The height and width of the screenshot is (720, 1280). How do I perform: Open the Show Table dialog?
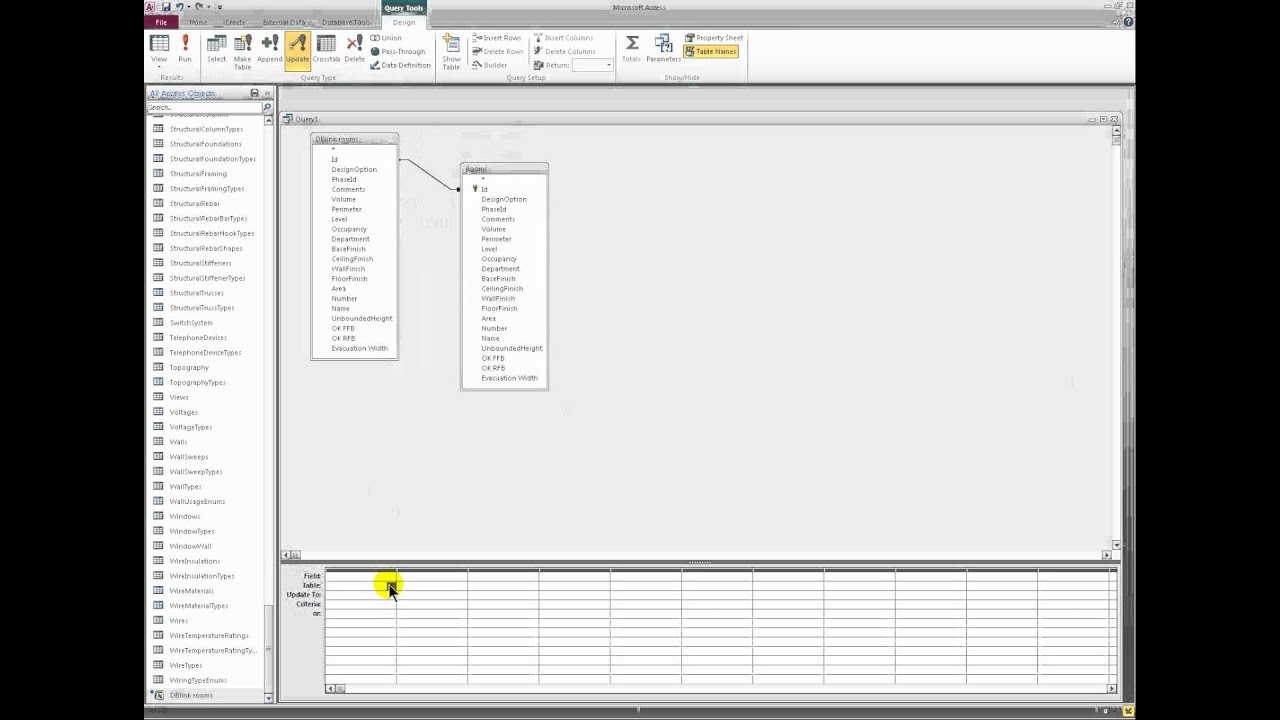tap(451, 51)
